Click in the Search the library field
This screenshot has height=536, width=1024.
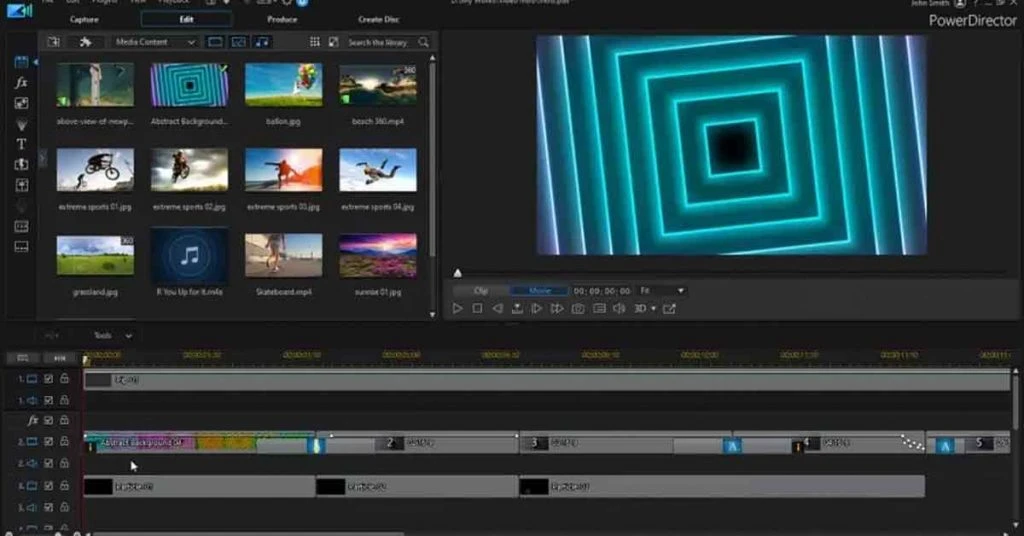coord(380,42)
